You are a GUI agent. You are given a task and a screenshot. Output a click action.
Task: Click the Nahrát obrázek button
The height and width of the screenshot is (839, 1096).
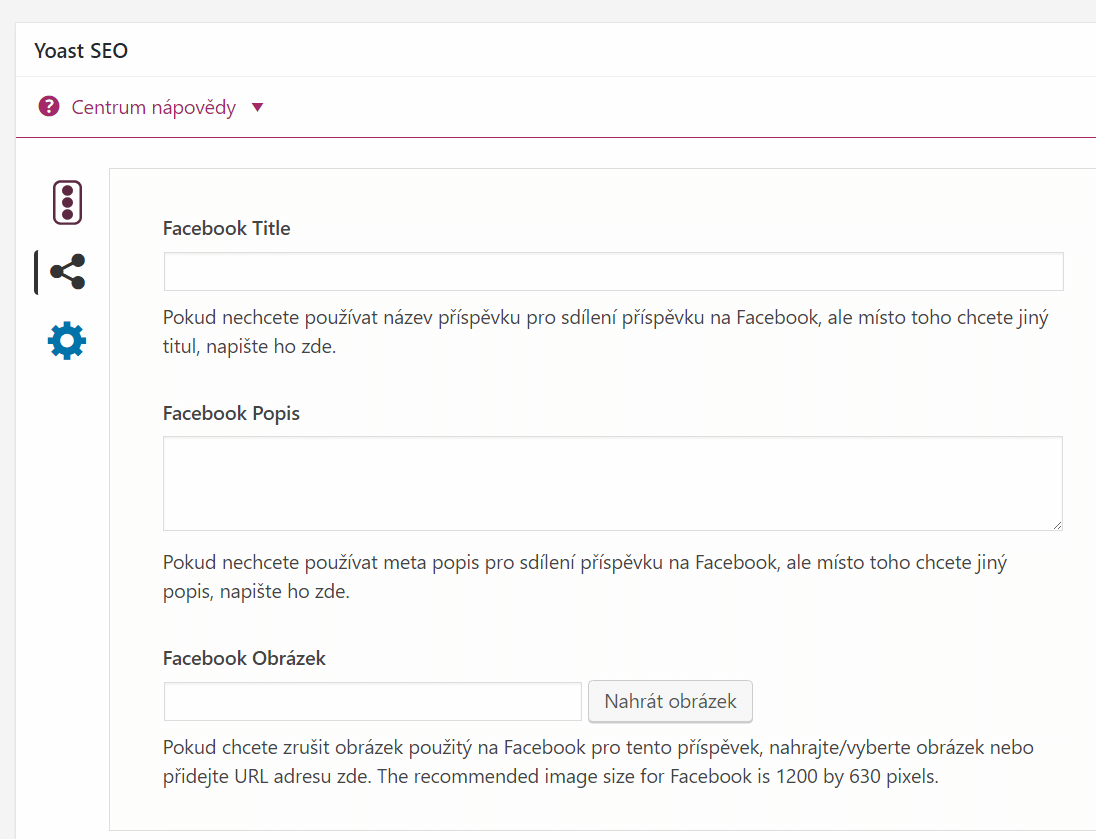[x=670, y=701]
